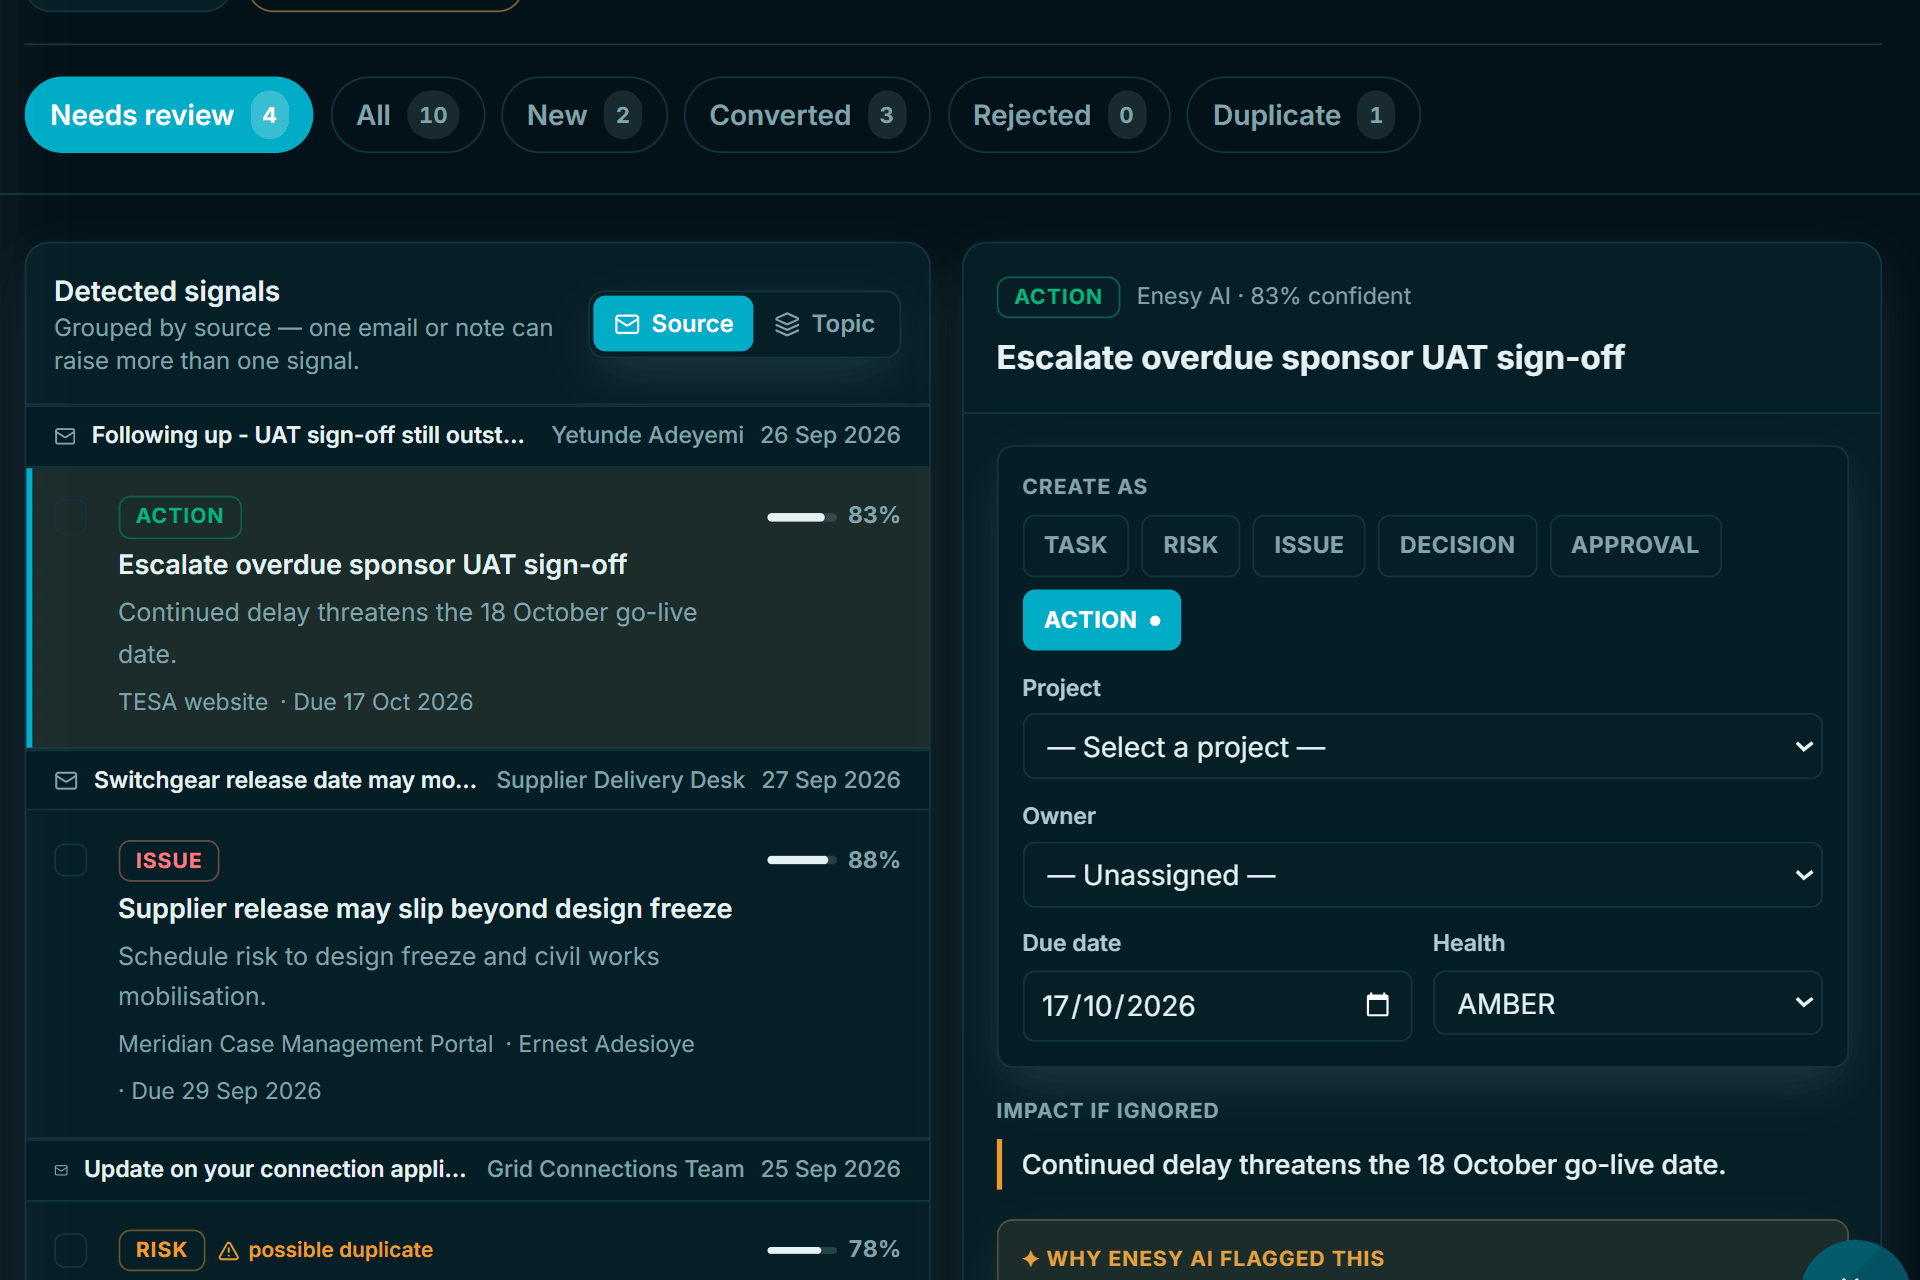Open the Select a project dropdown
This screenshot has width=1920, height=1280.
pos(1422,747)
